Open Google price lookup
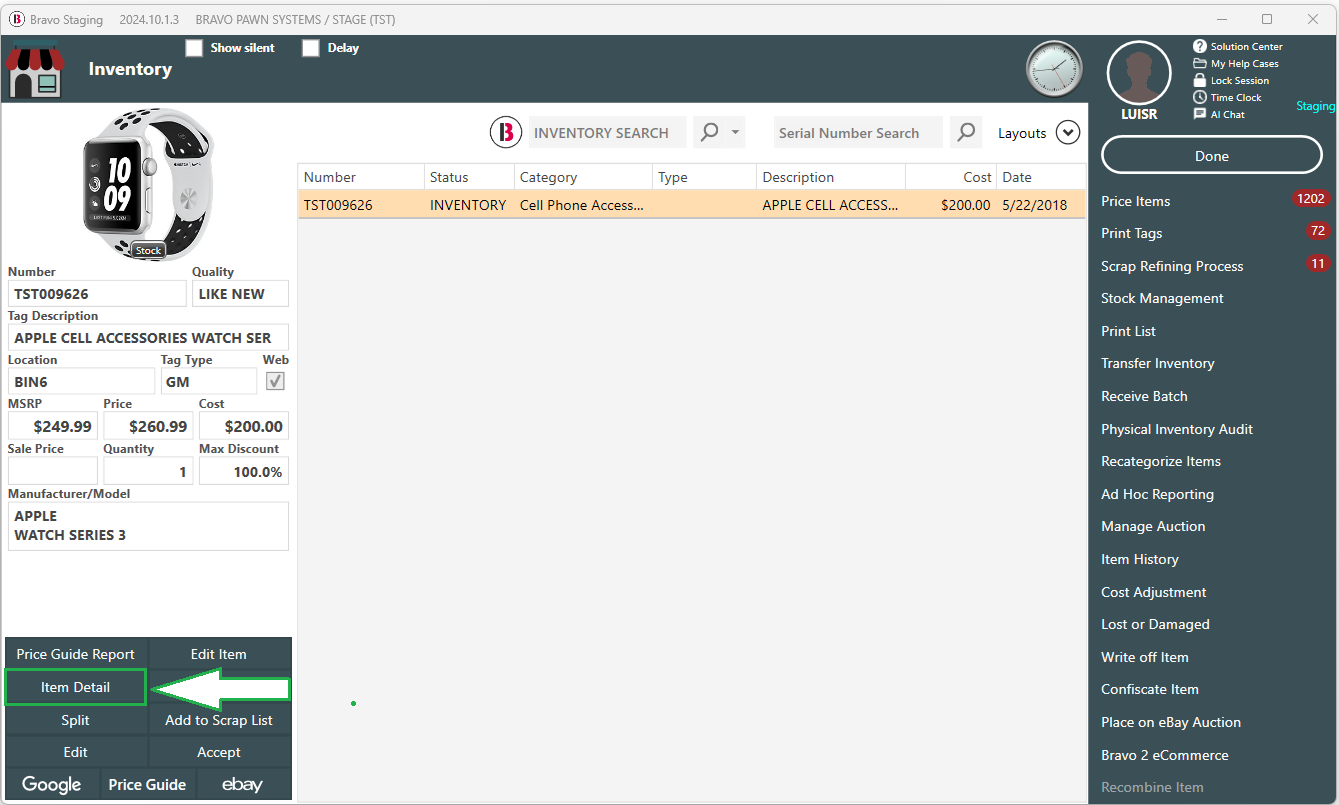 pos(52,785)
